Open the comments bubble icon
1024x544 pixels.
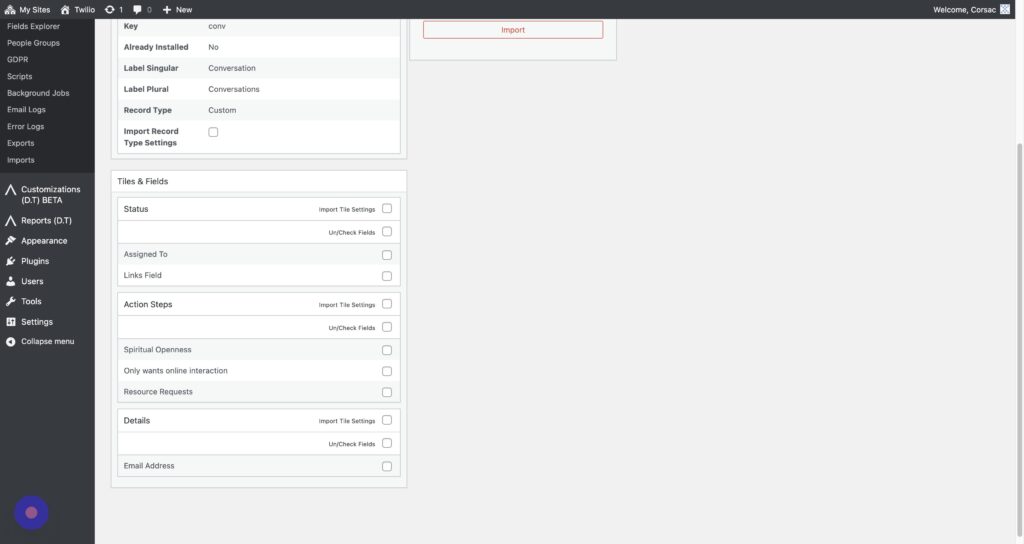click(138, 9)
